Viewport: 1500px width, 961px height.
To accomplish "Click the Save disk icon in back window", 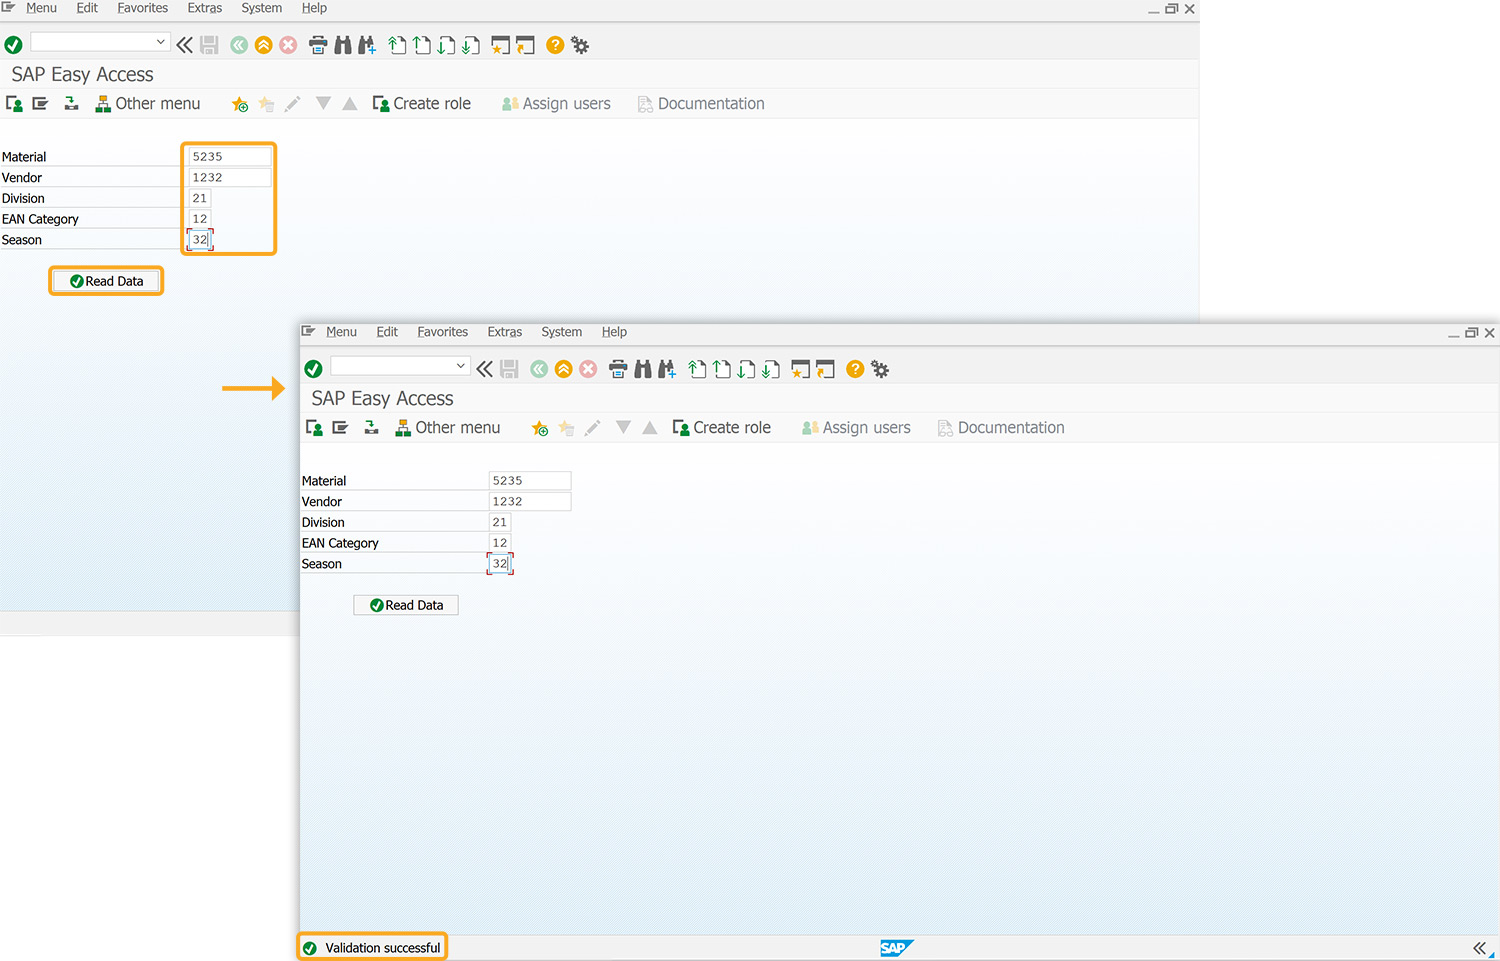I will tap(209, 45).
